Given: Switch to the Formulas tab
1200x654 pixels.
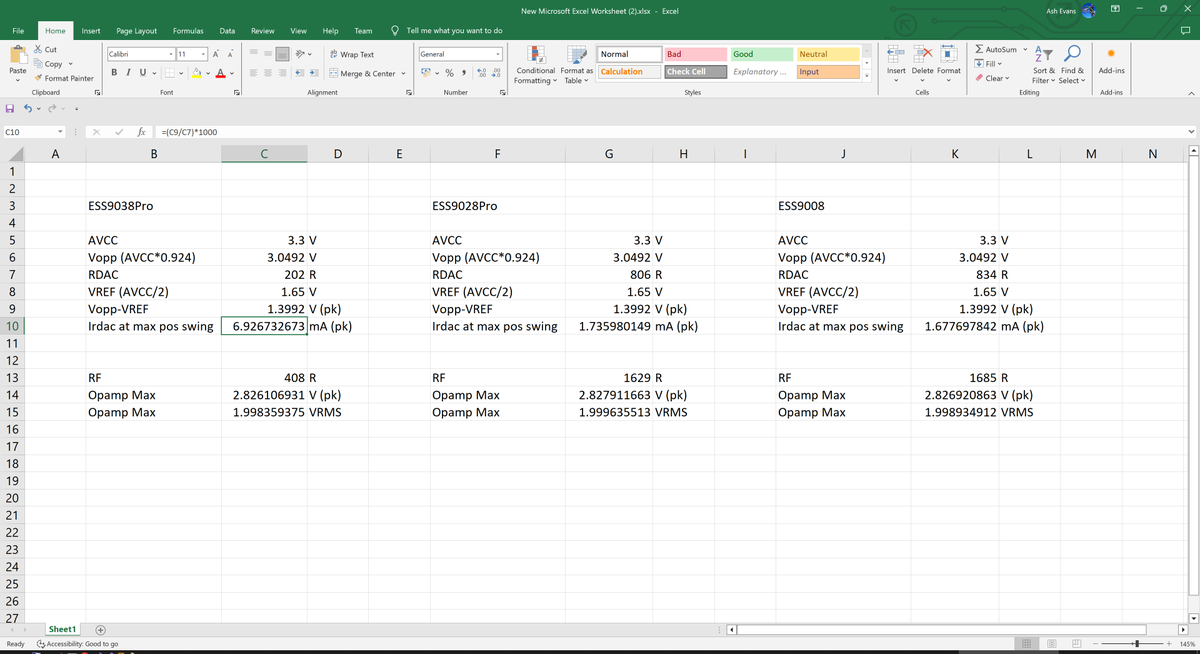Looking at the screenshot, I should (x=189, y=31).
